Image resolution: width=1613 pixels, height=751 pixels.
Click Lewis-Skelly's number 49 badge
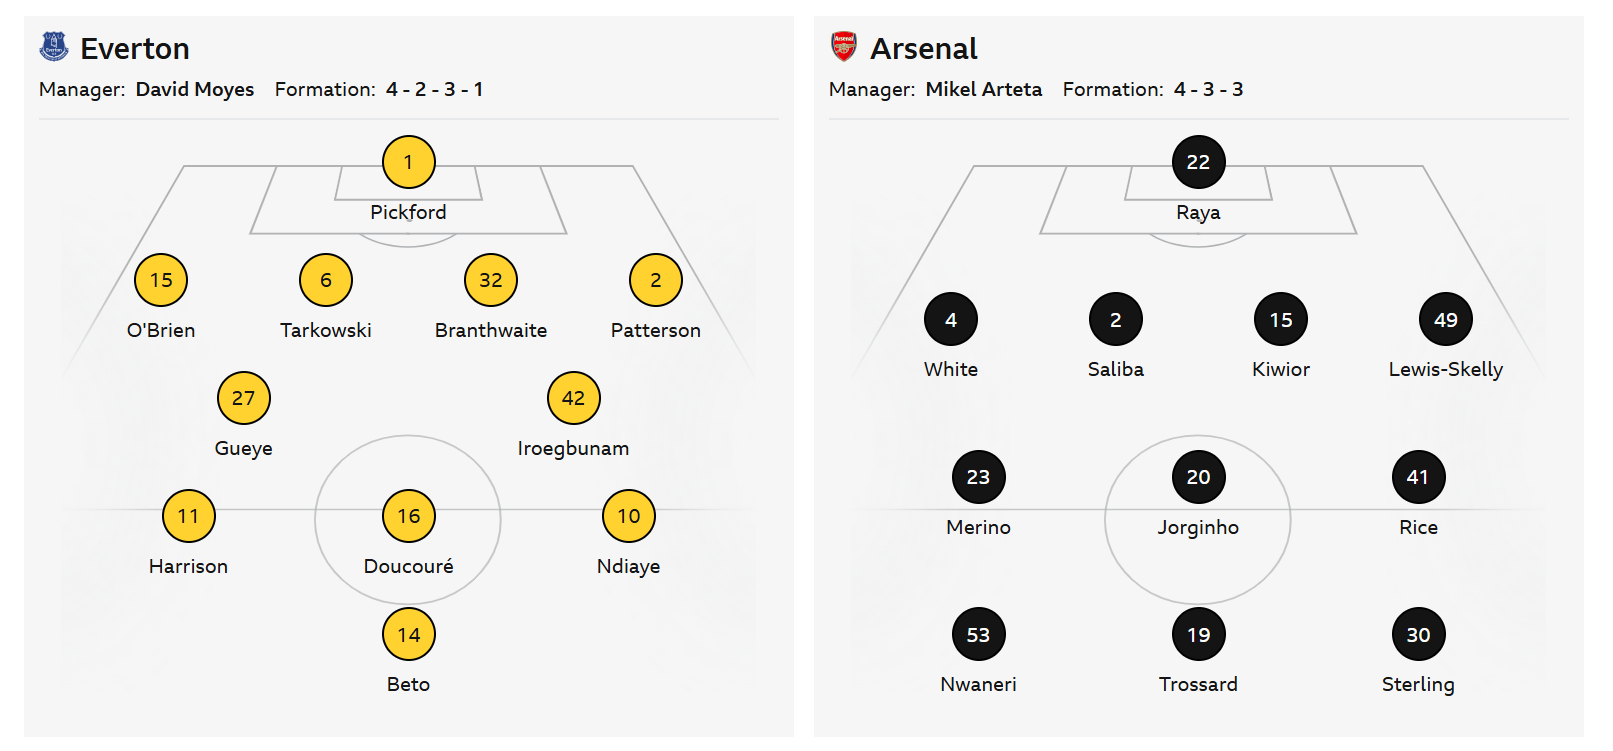pos(1445,320)
